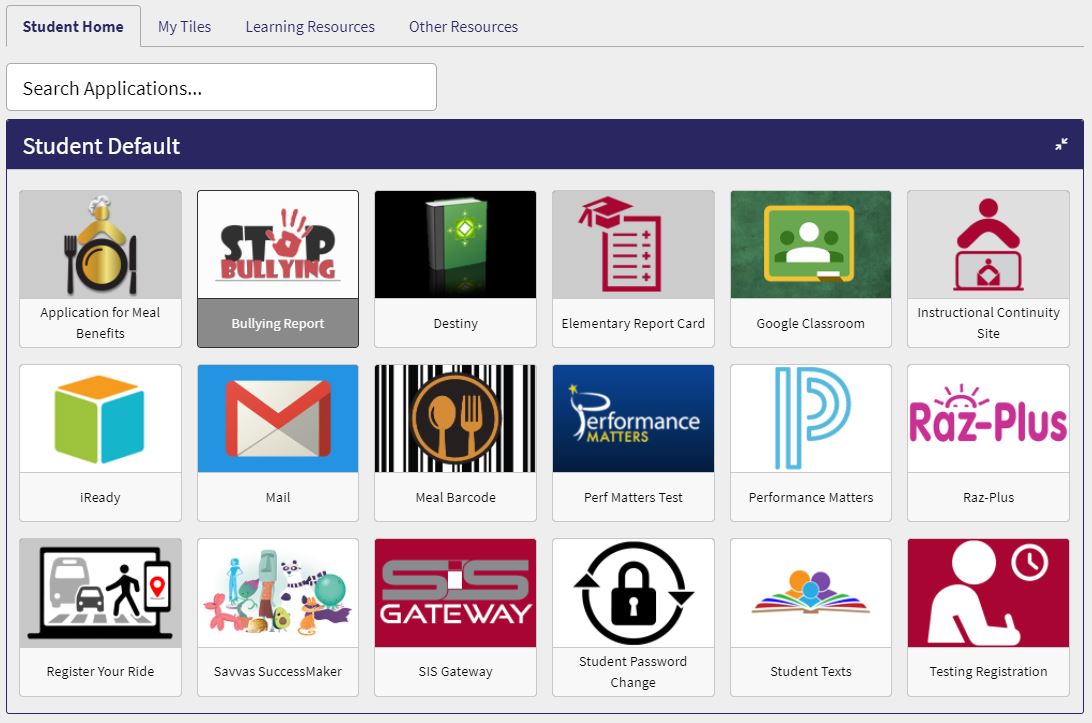Click the Destiny book icon
Screen dimensions: 1092x723
(455, 245)
